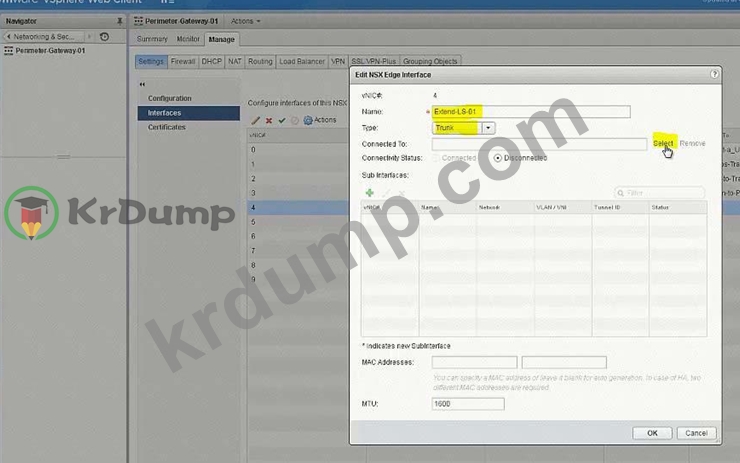Open the gear Actions menu above interfaces table
The image size is (740, 463).
(x=320, y=120)
